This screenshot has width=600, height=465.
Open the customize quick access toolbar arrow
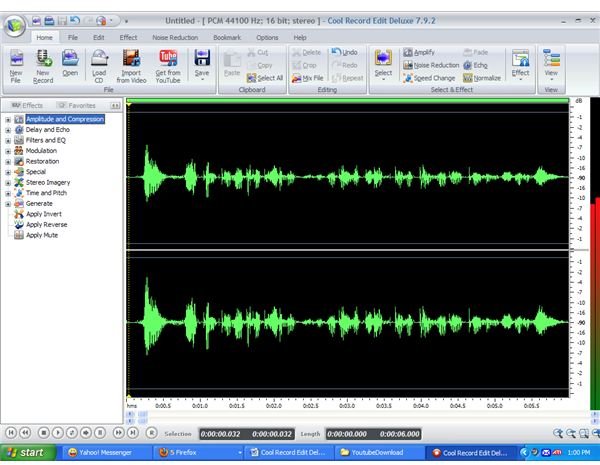pyautogui.click(x=126, y=21)
